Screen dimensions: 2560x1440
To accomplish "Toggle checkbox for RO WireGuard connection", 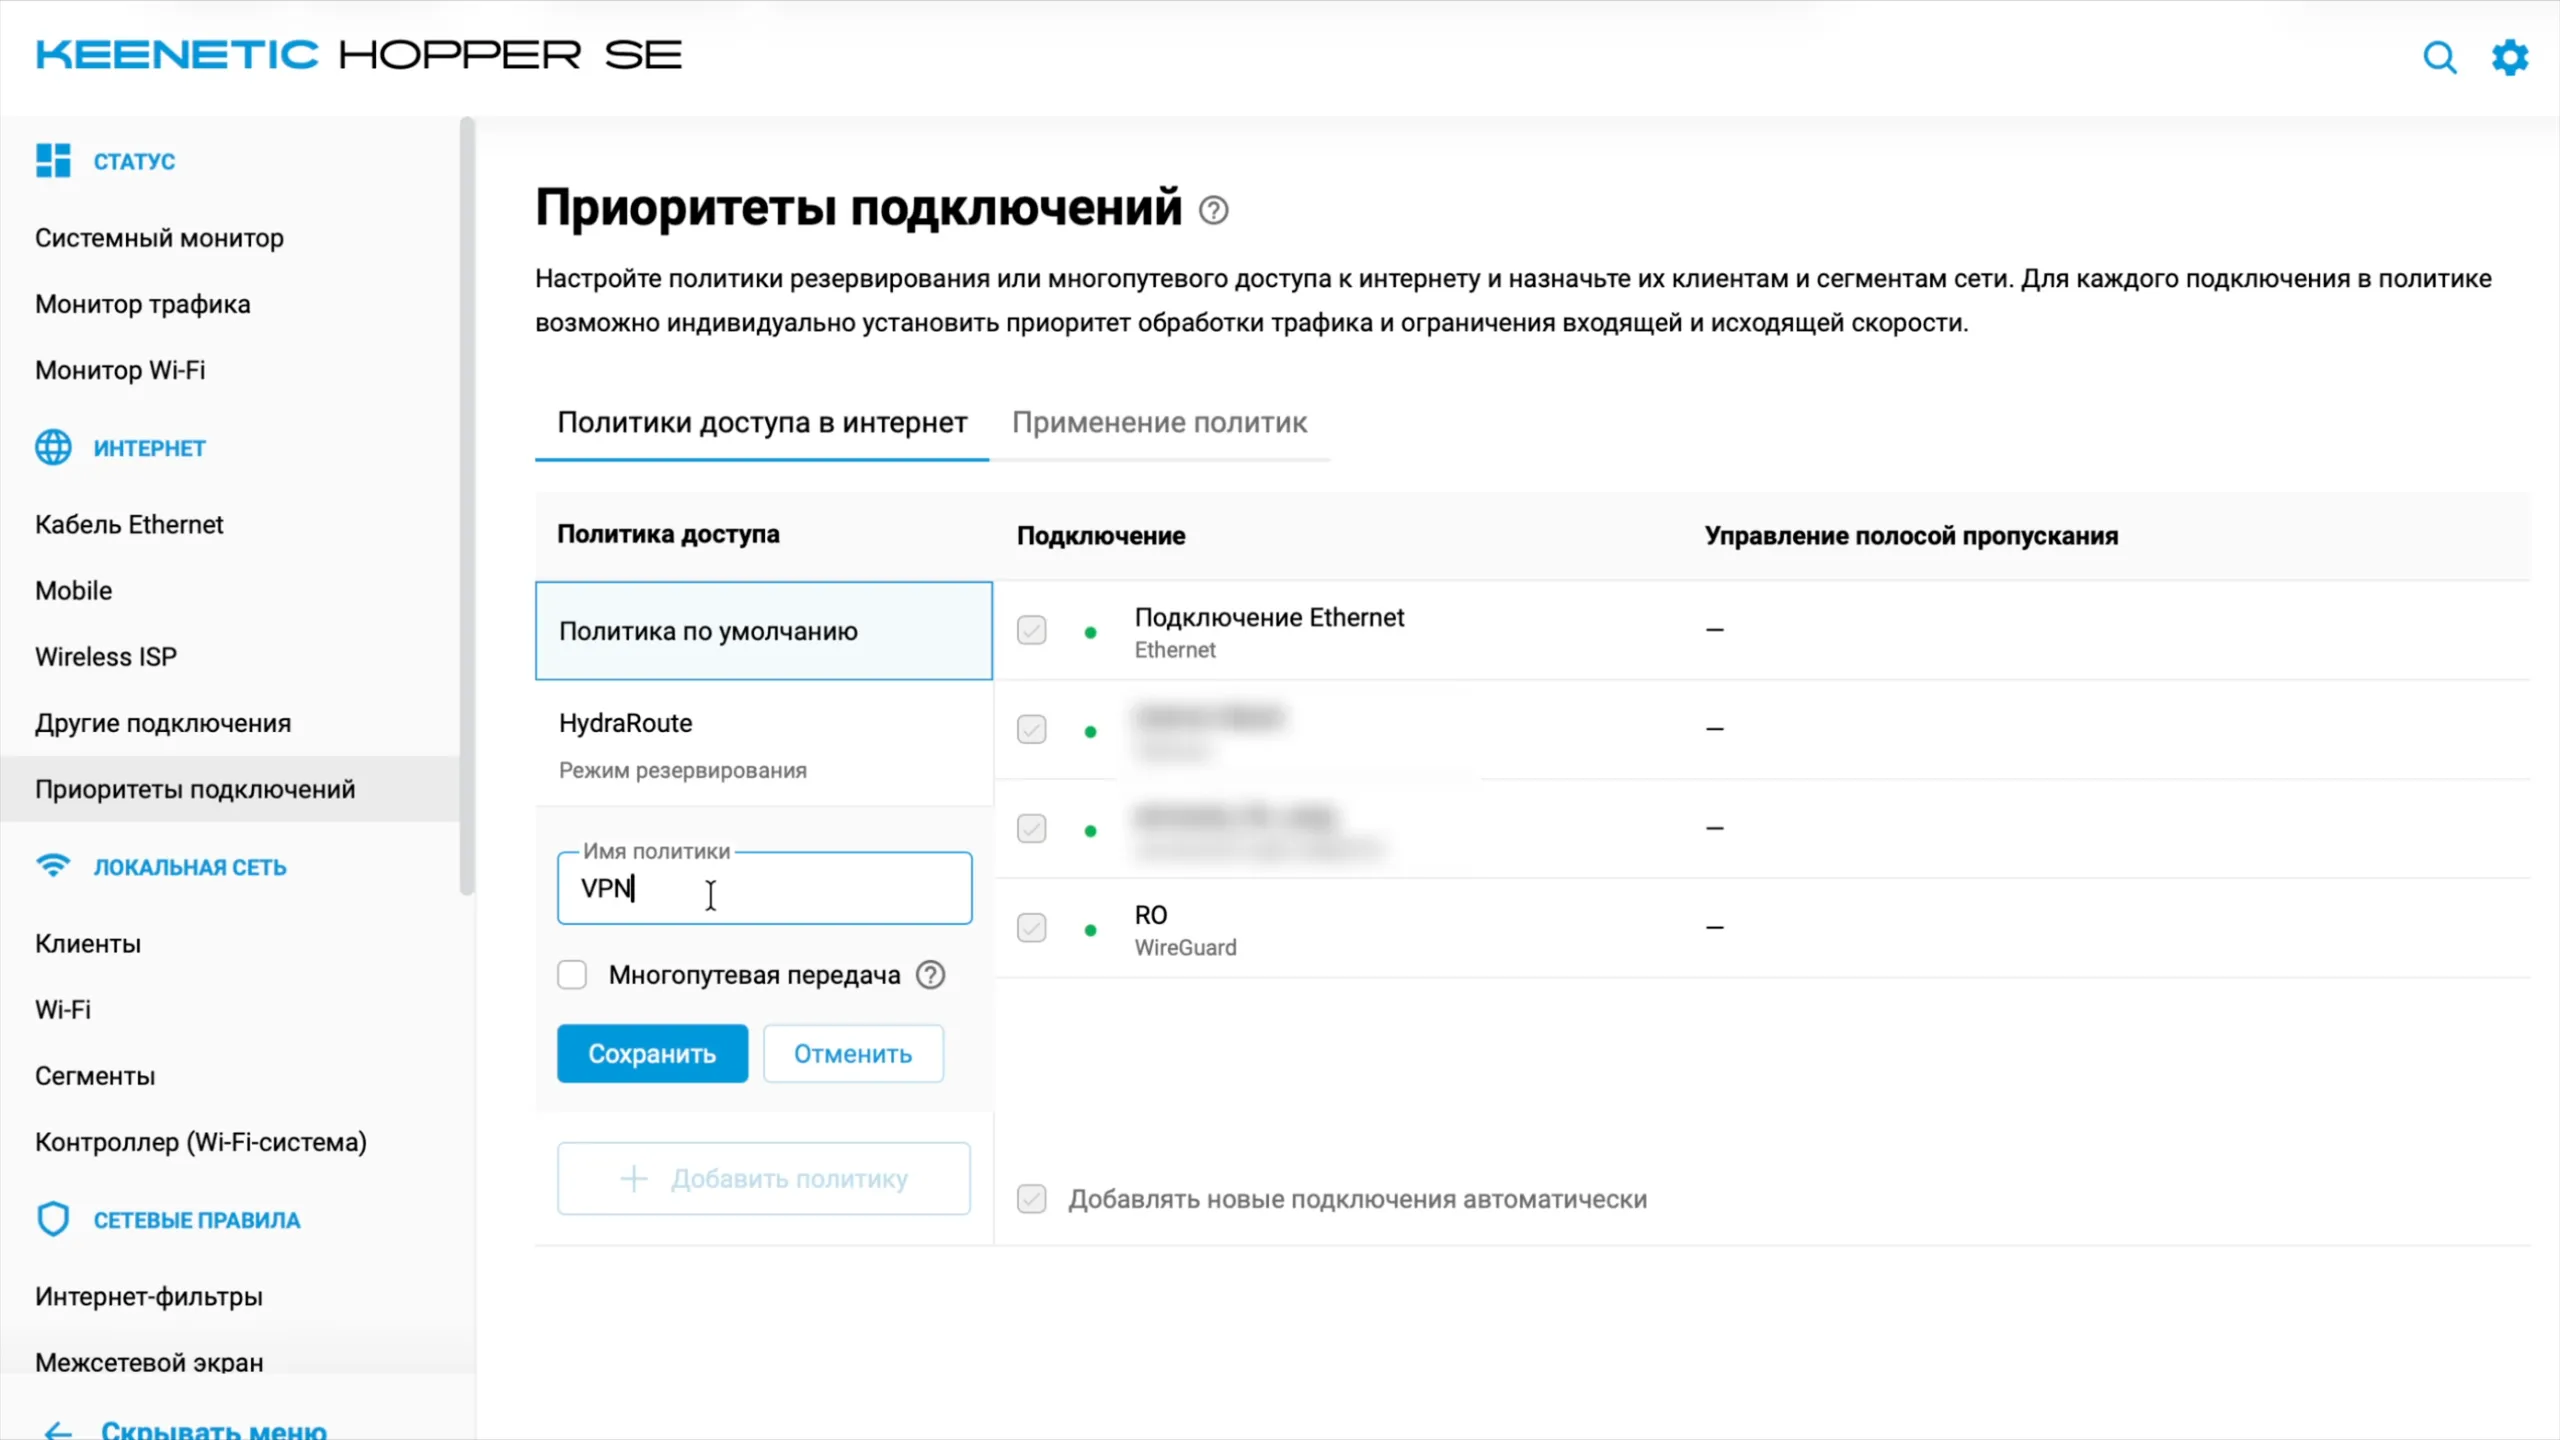I will pos(1031,927).
